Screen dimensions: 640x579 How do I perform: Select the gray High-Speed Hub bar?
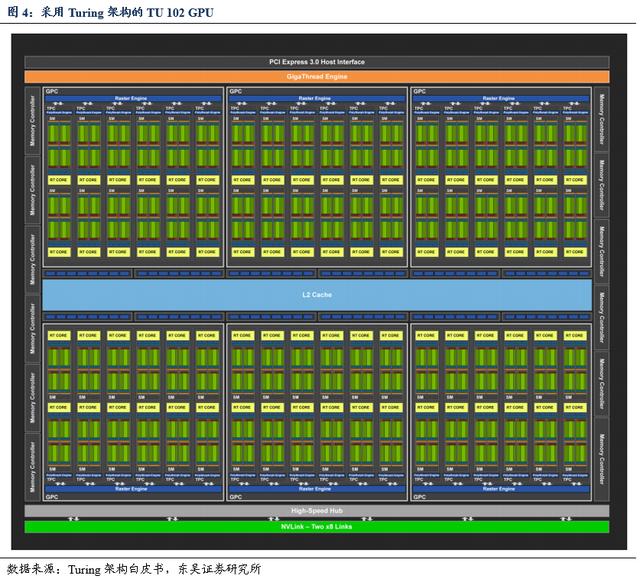coord(317,510)
